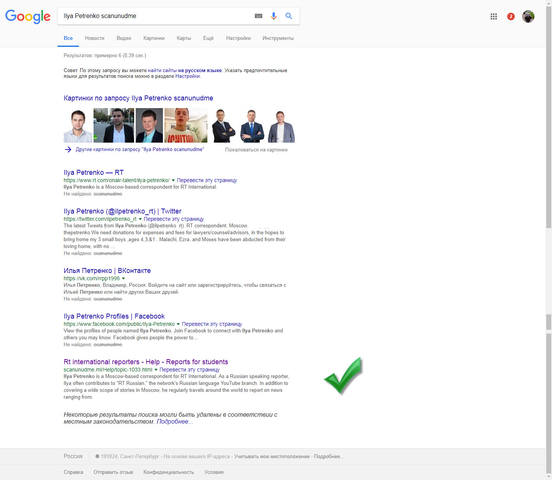Open the fifth thumbnail, man with arms crossed in dark suit
Viewport: 552px width, 480px height.
pos(223,125)
